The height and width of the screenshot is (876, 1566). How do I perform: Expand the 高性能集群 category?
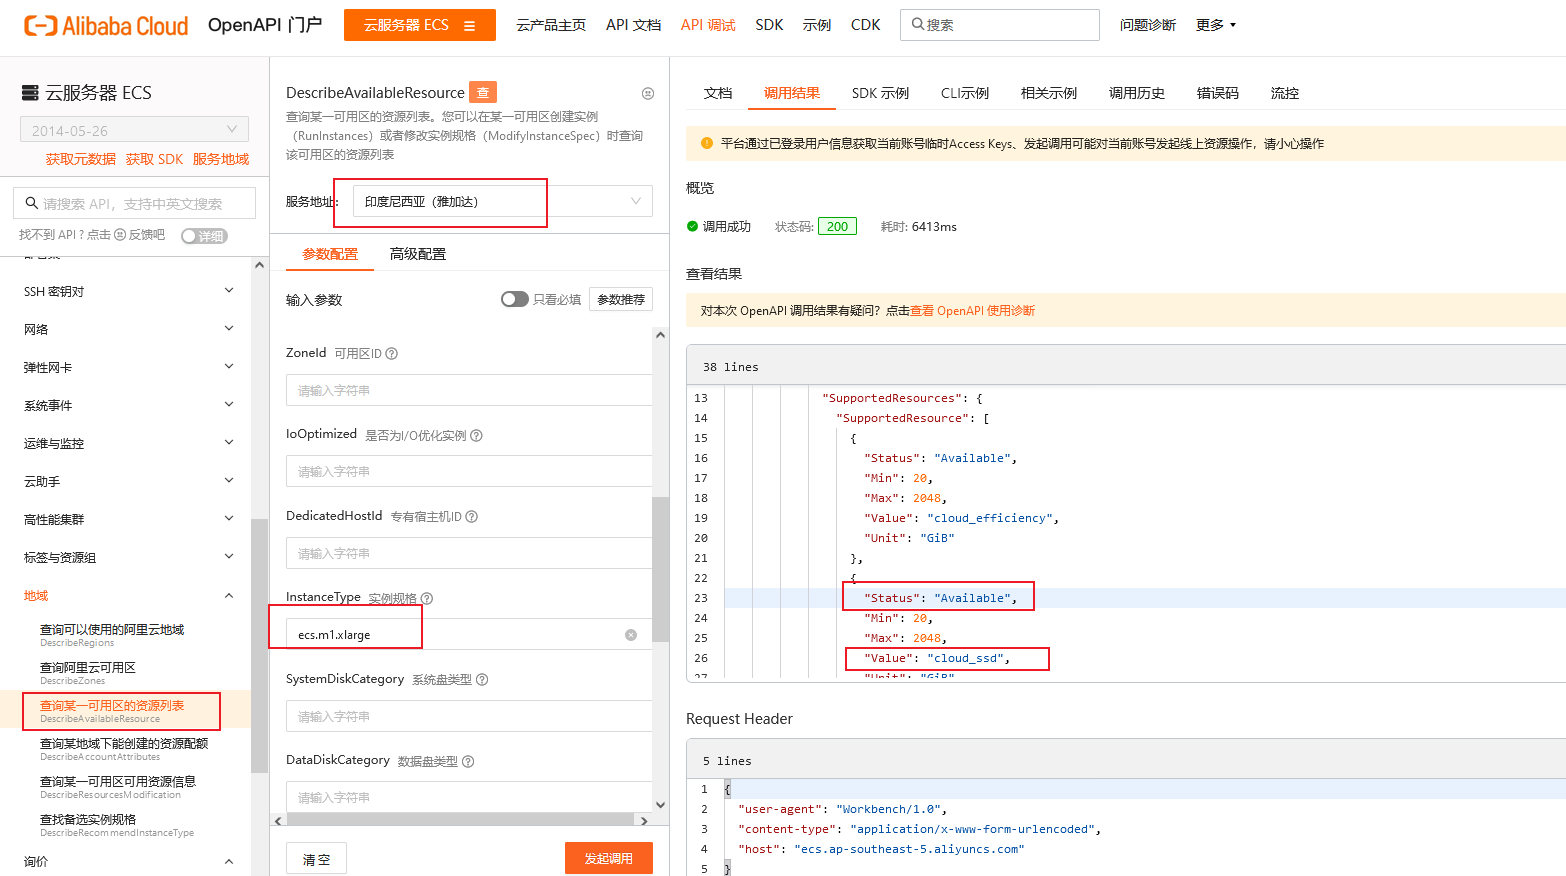tap(229, 519)
